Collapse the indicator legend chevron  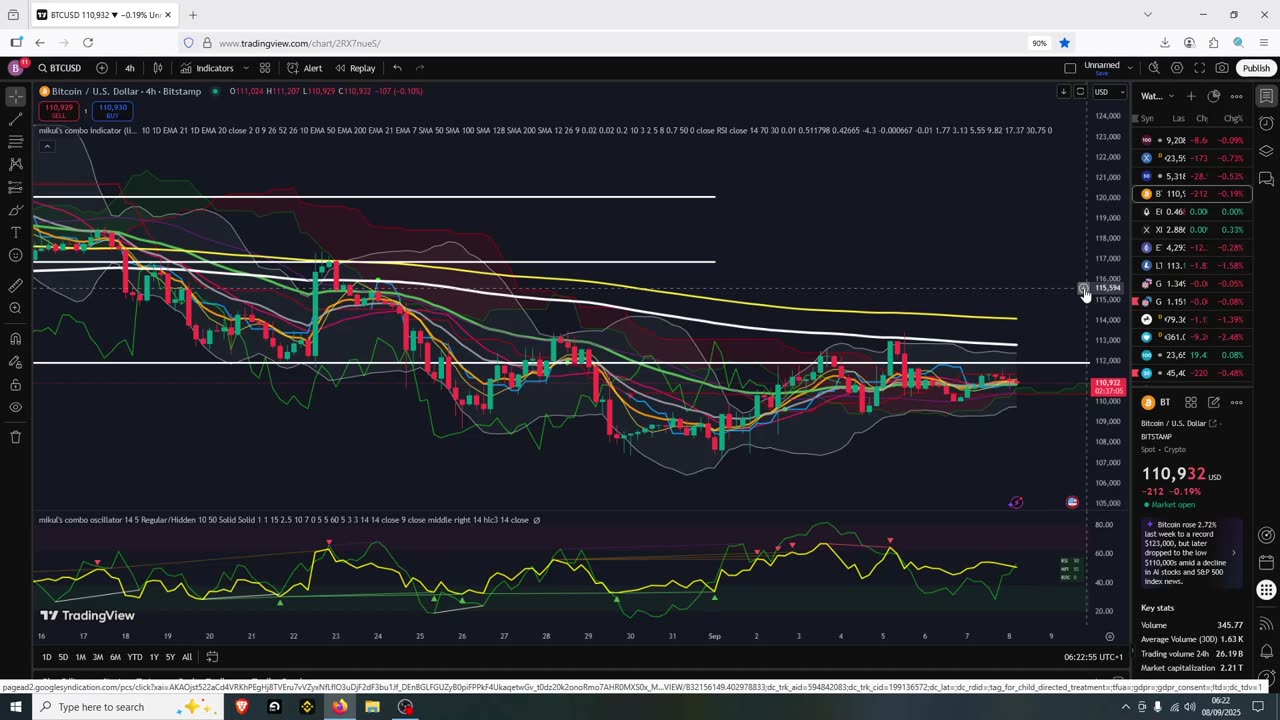pyautogui.click(x=47, y=146)
